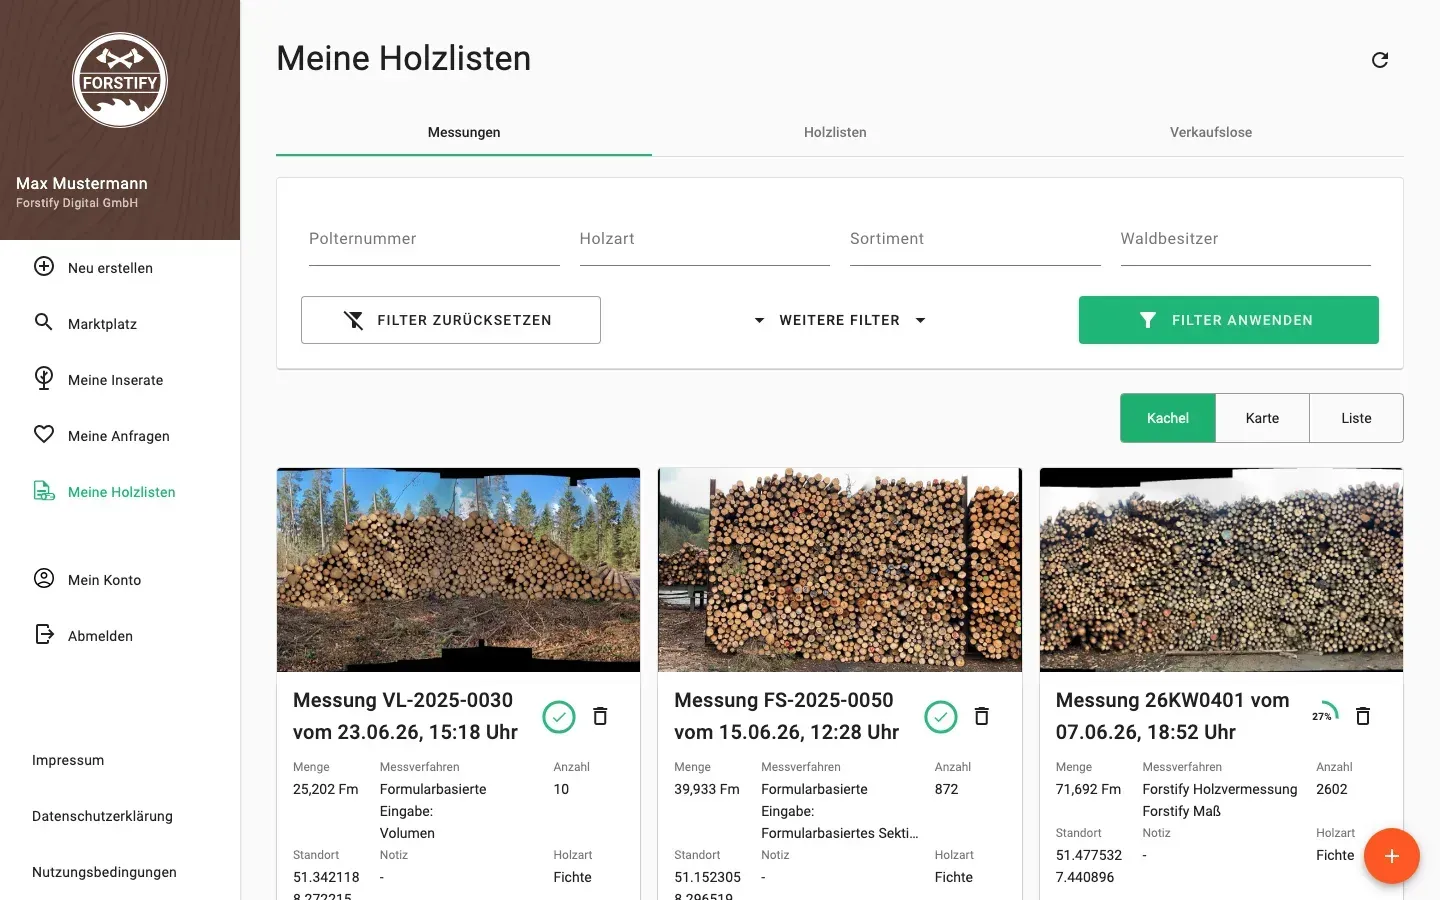
Task: Click the Menge value 39,933 Fm
Action: point(707,789)
